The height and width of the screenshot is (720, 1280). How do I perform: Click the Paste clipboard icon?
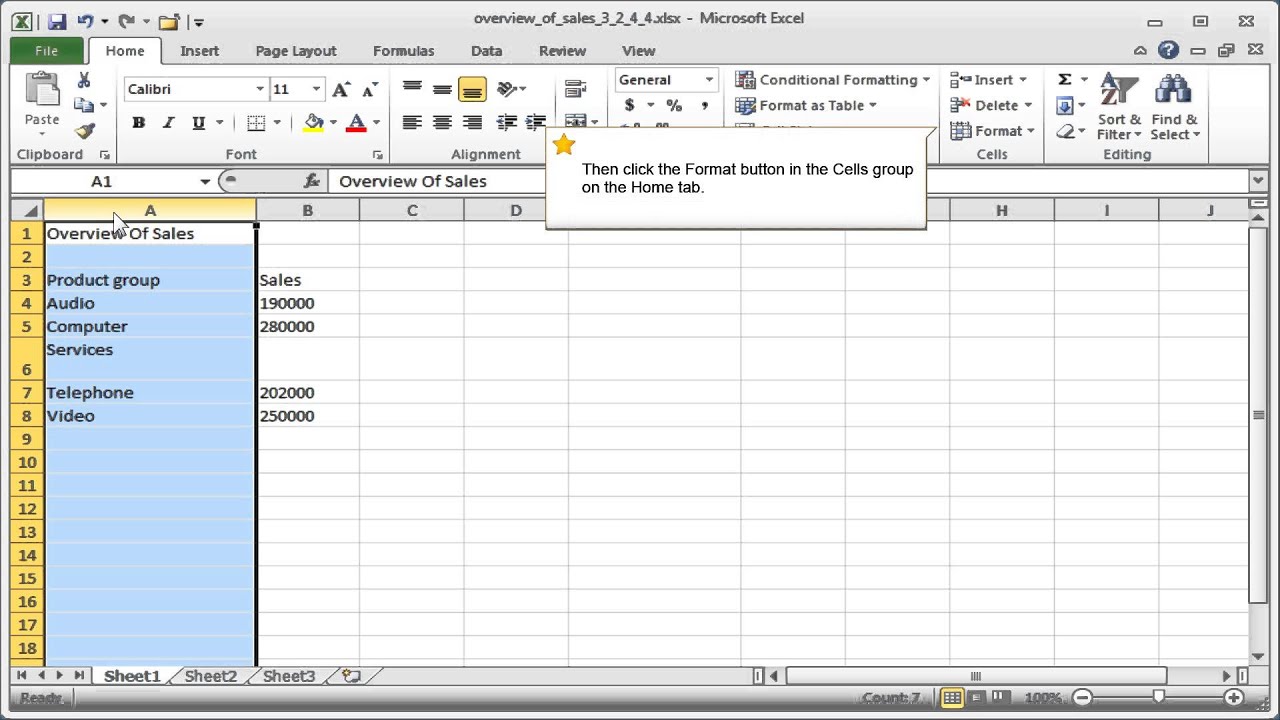(x=42, y=90)
